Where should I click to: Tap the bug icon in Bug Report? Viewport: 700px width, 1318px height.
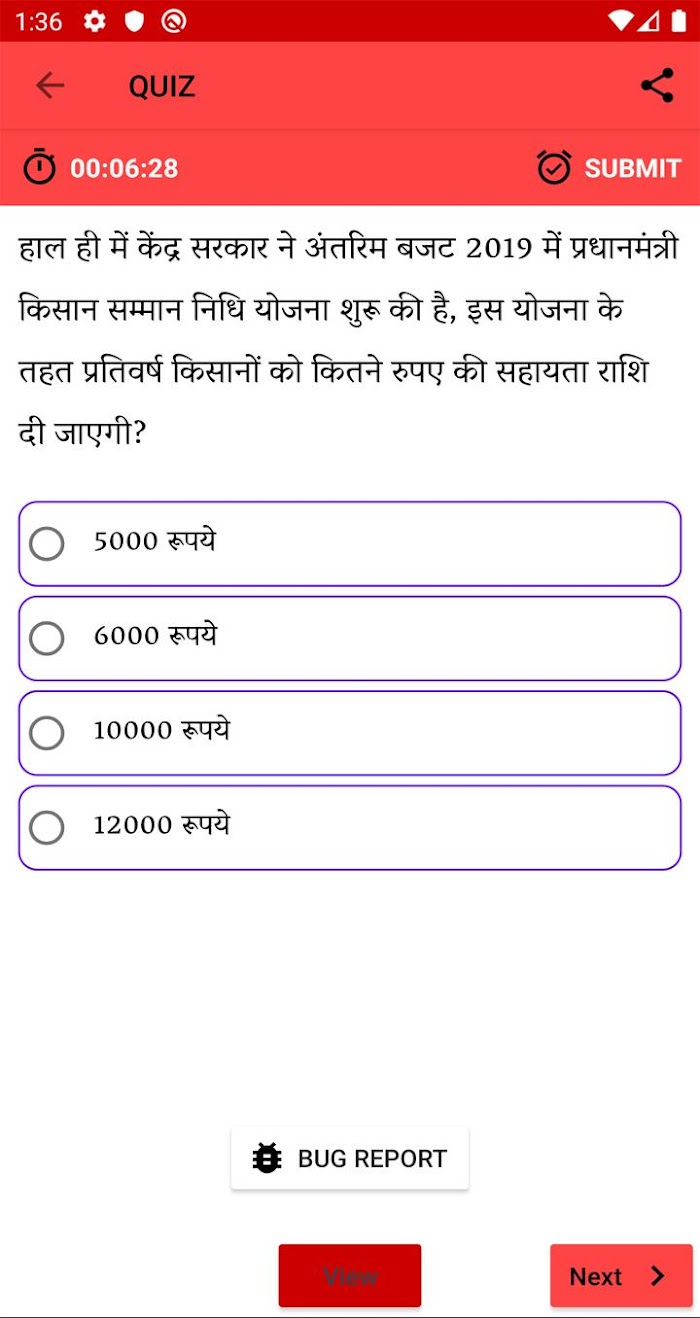267,1159
